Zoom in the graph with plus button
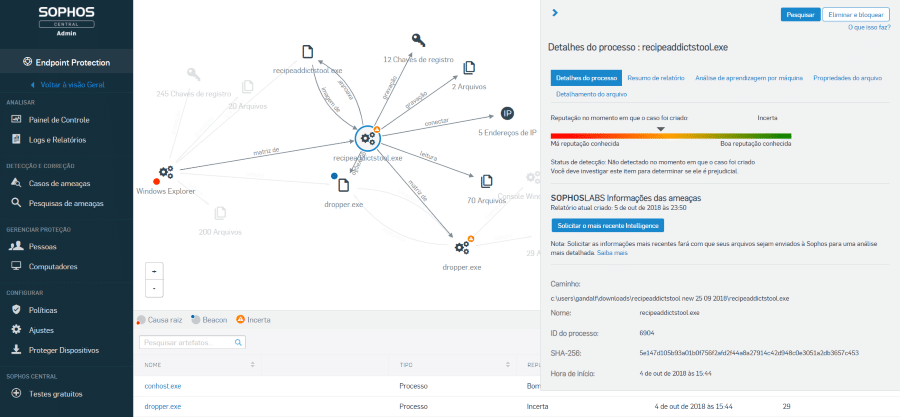 155,271
